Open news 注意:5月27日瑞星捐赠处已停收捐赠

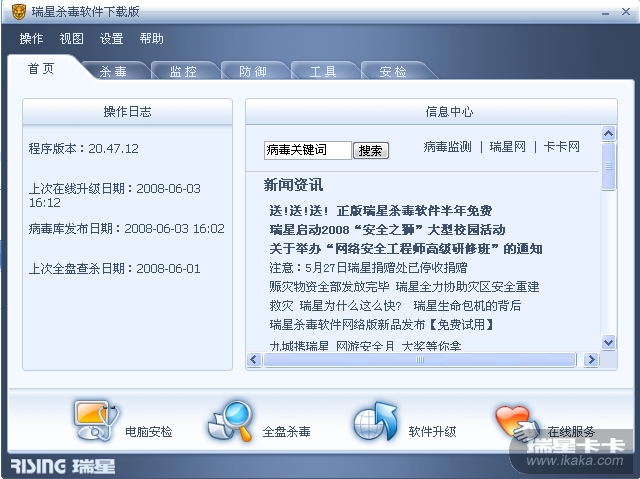(368, 268)
